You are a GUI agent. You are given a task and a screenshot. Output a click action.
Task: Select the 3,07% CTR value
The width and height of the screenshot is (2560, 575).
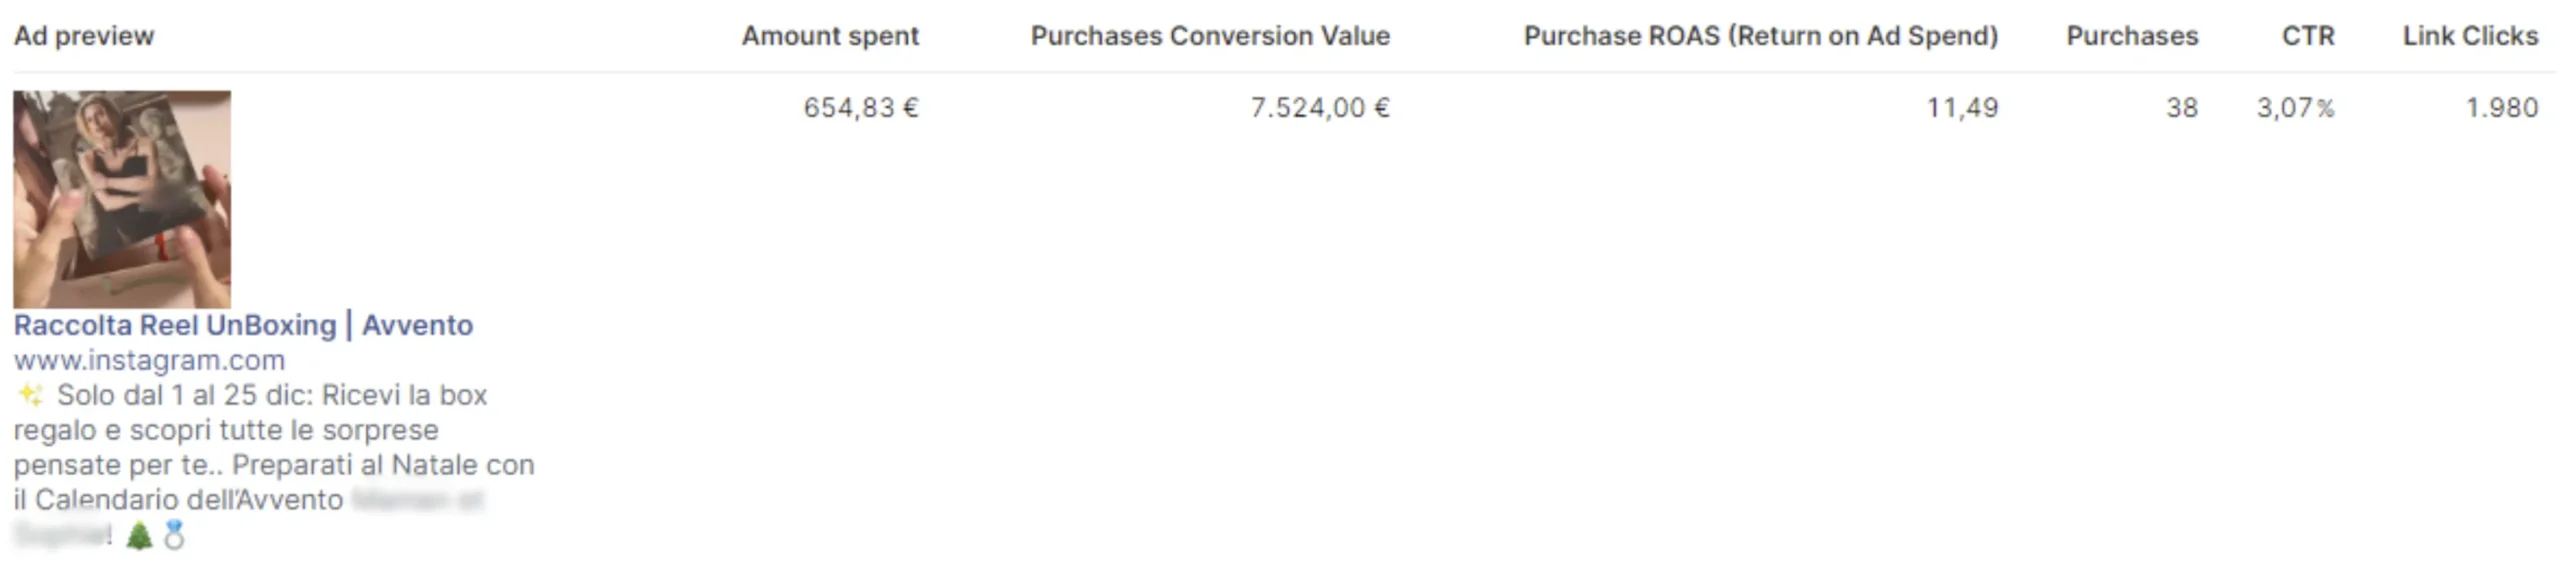(2295, 108)
